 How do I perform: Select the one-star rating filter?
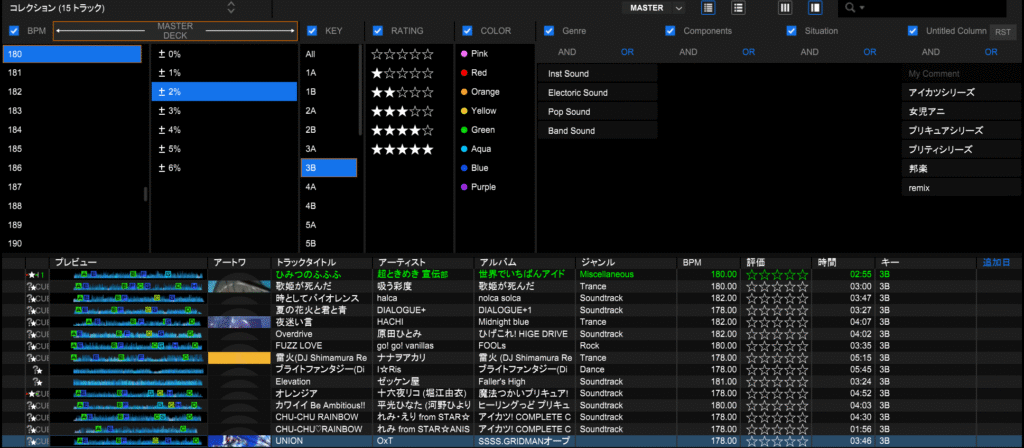pyautogui.click(x=402, y=73)
